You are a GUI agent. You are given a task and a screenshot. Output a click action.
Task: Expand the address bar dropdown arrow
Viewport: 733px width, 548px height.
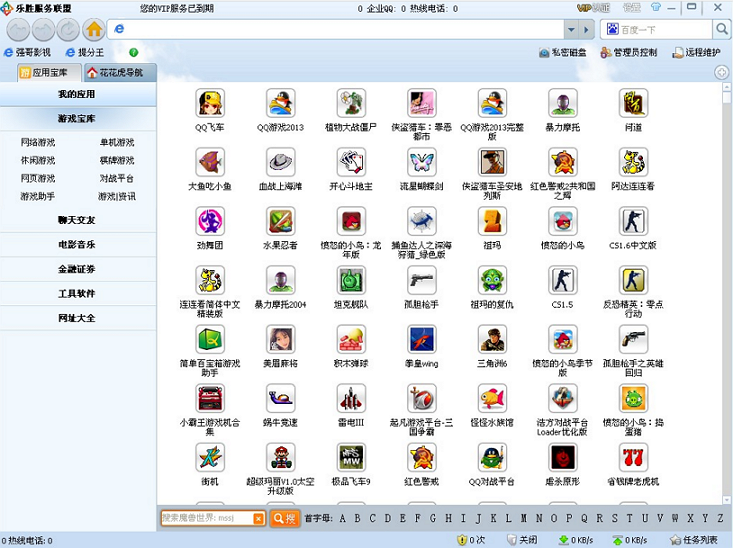571,29
